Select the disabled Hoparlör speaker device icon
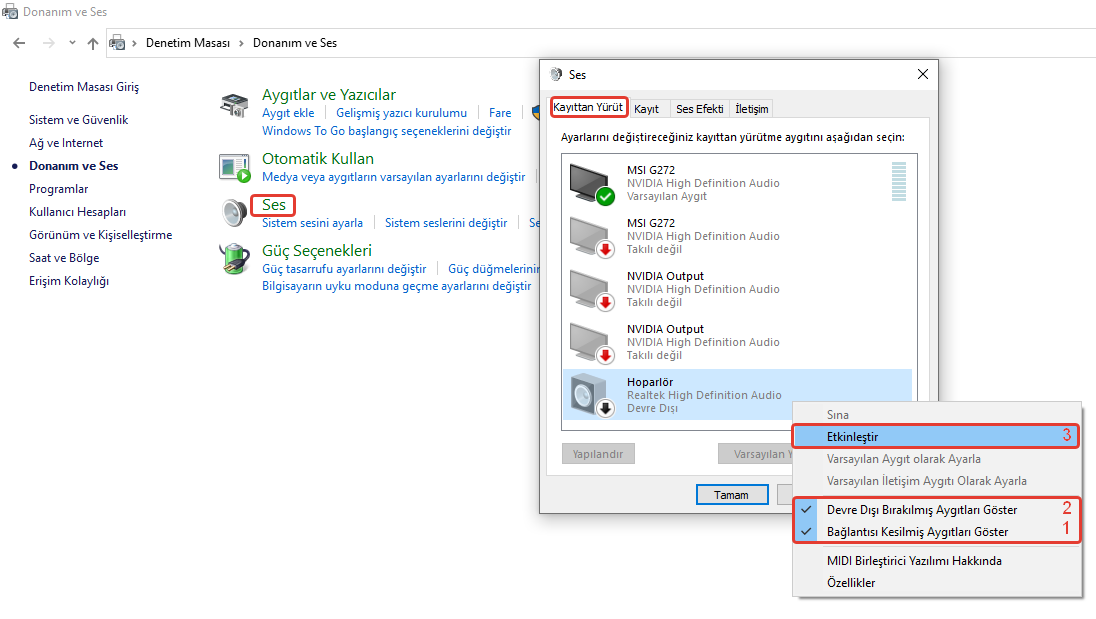 [590, 395]
